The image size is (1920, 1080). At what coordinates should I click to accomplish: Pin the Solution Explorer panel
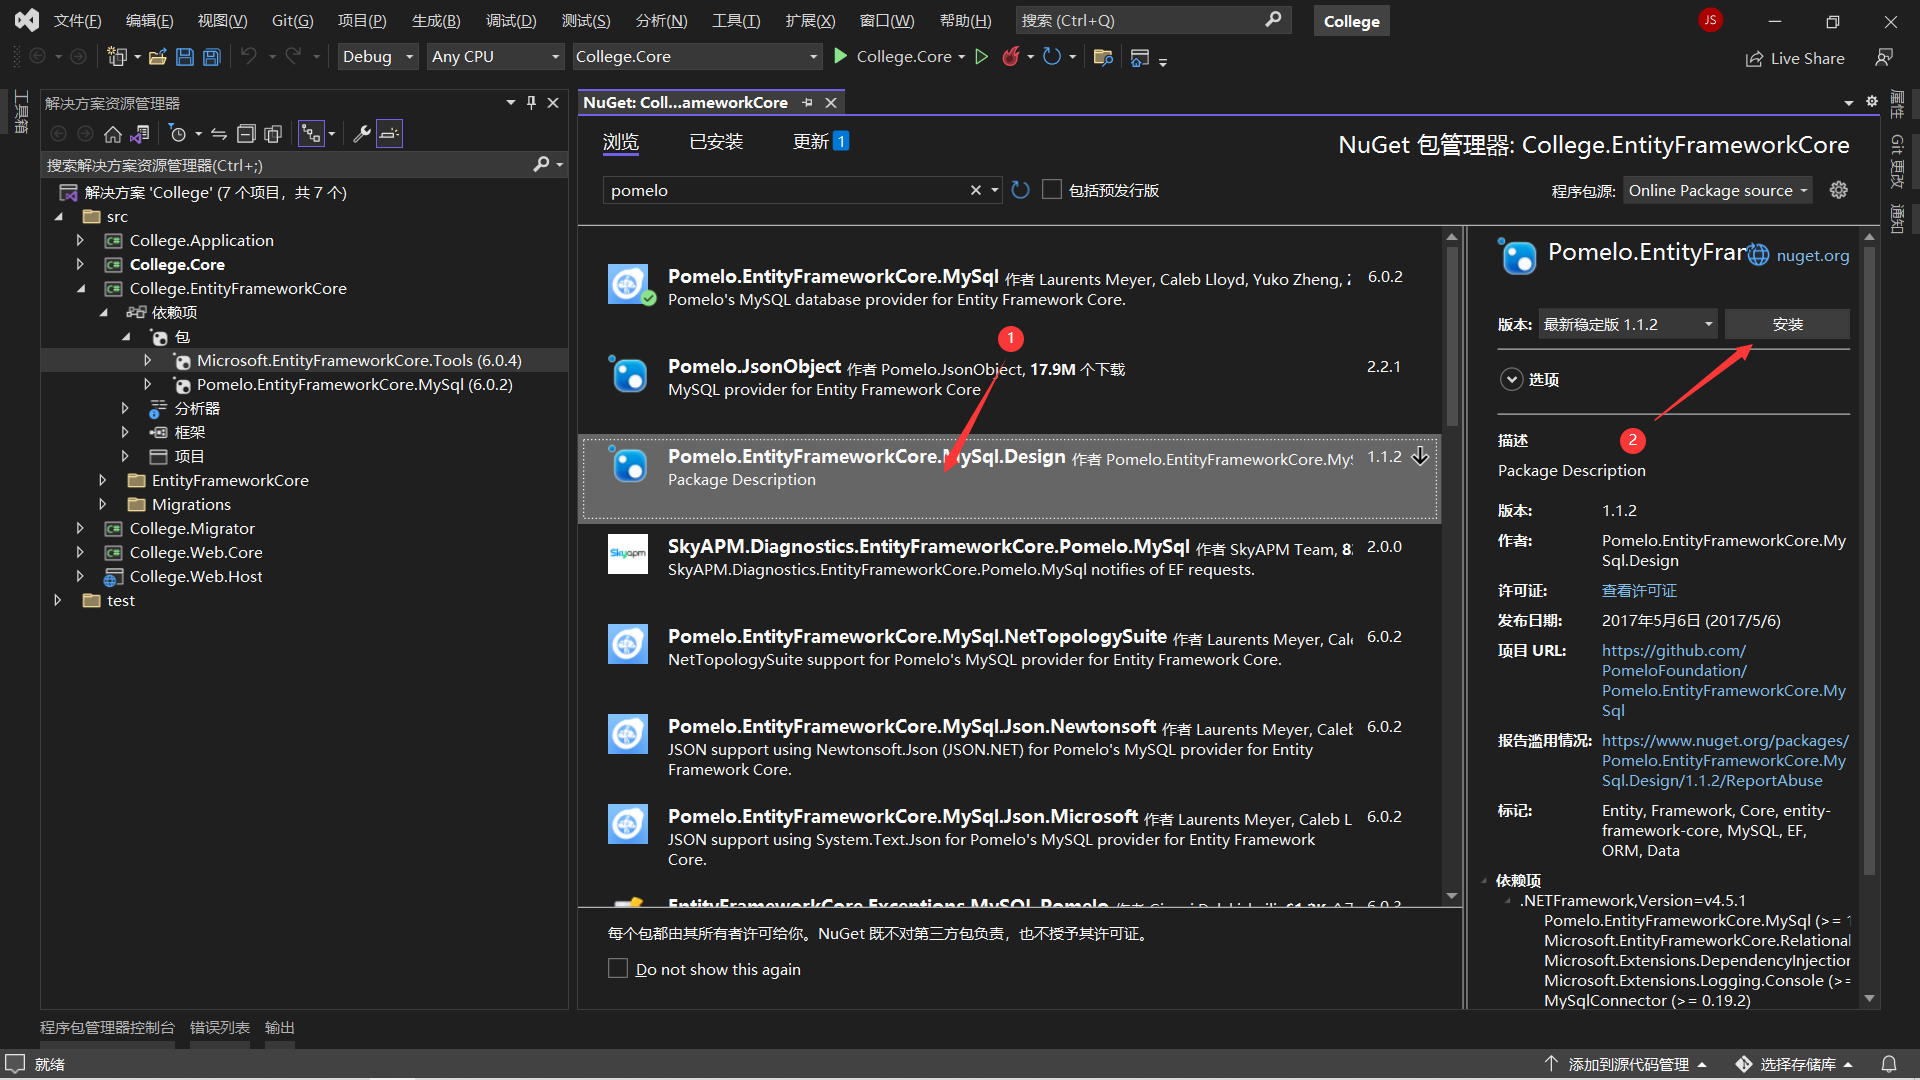coord(531,103)
